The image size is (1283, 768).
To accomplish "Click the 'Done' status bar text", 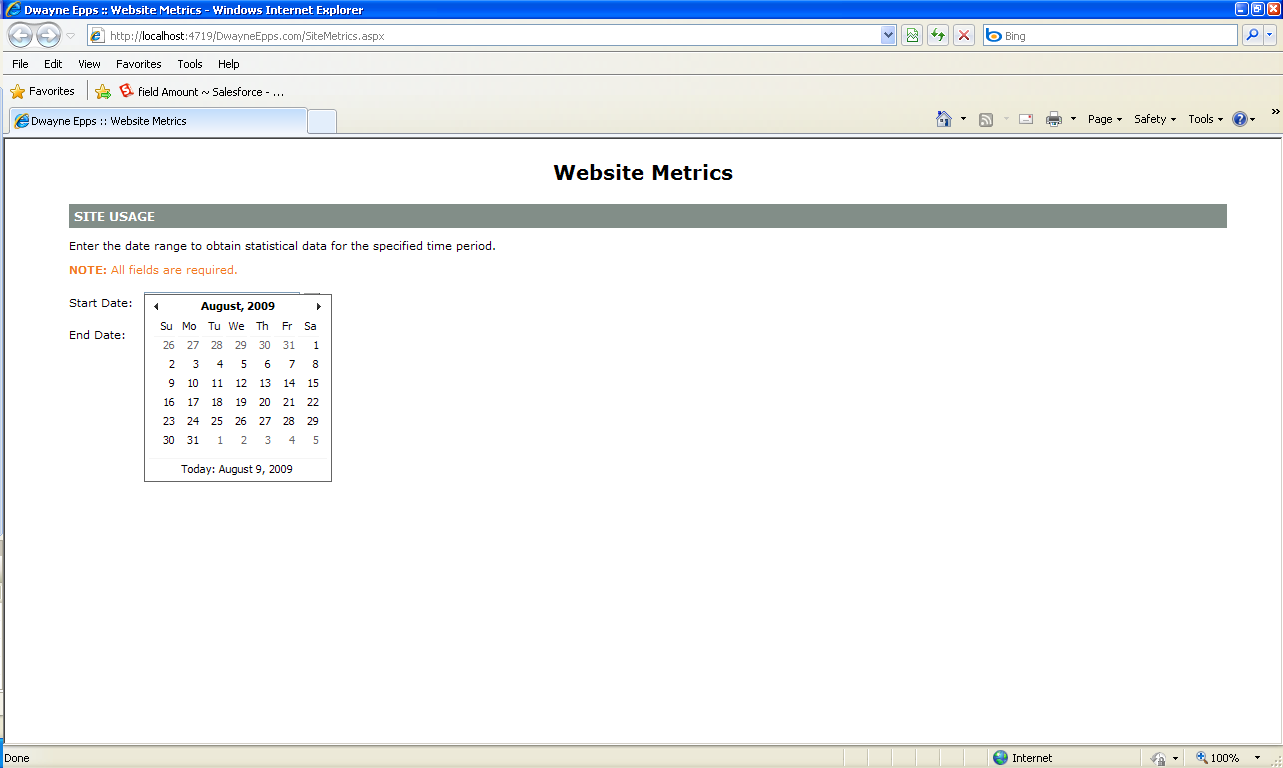I will [17, 758].
